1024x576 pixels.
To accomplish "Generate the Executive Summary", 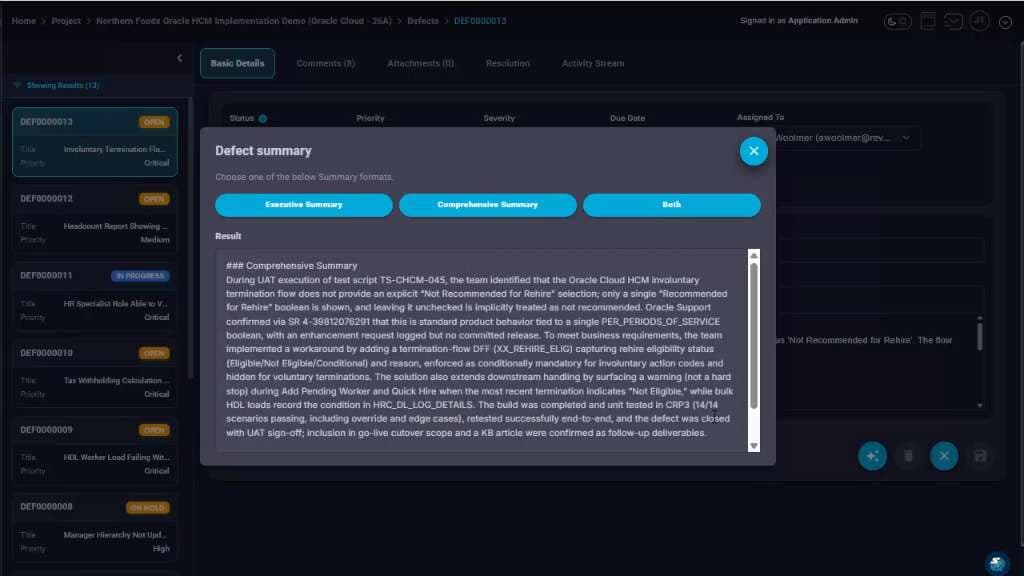I will click(x=304, y=204).
